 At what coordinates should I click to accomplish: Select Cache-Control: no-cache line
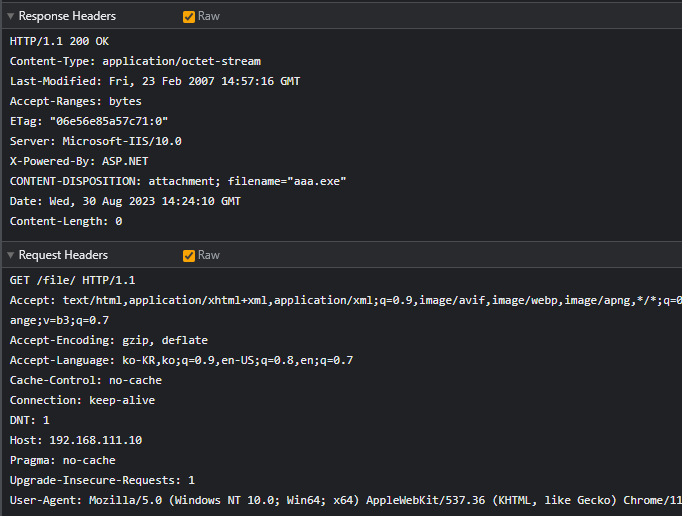[86, 380]
